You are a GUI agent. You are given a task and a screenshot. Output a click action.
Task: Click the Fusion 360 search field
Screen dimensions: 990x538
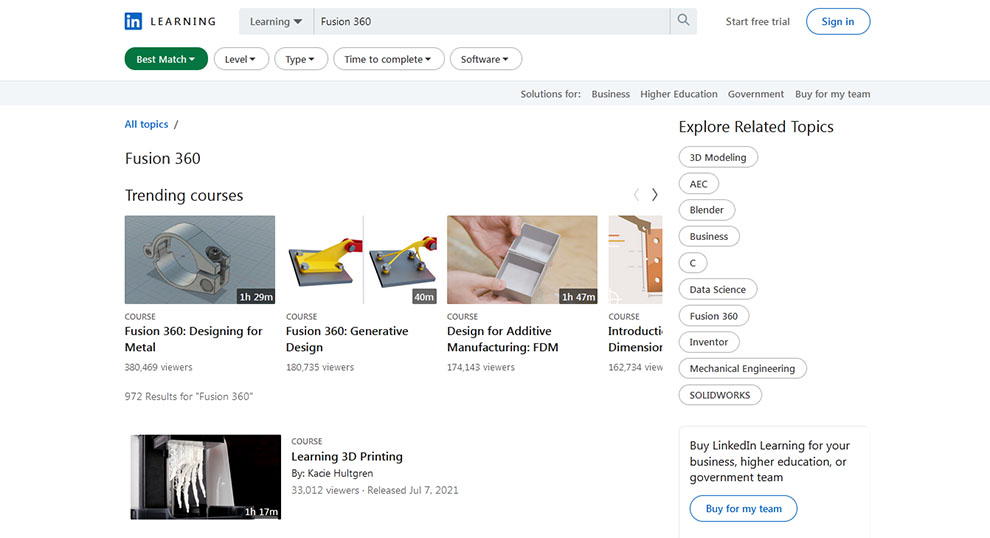point(490,21)
